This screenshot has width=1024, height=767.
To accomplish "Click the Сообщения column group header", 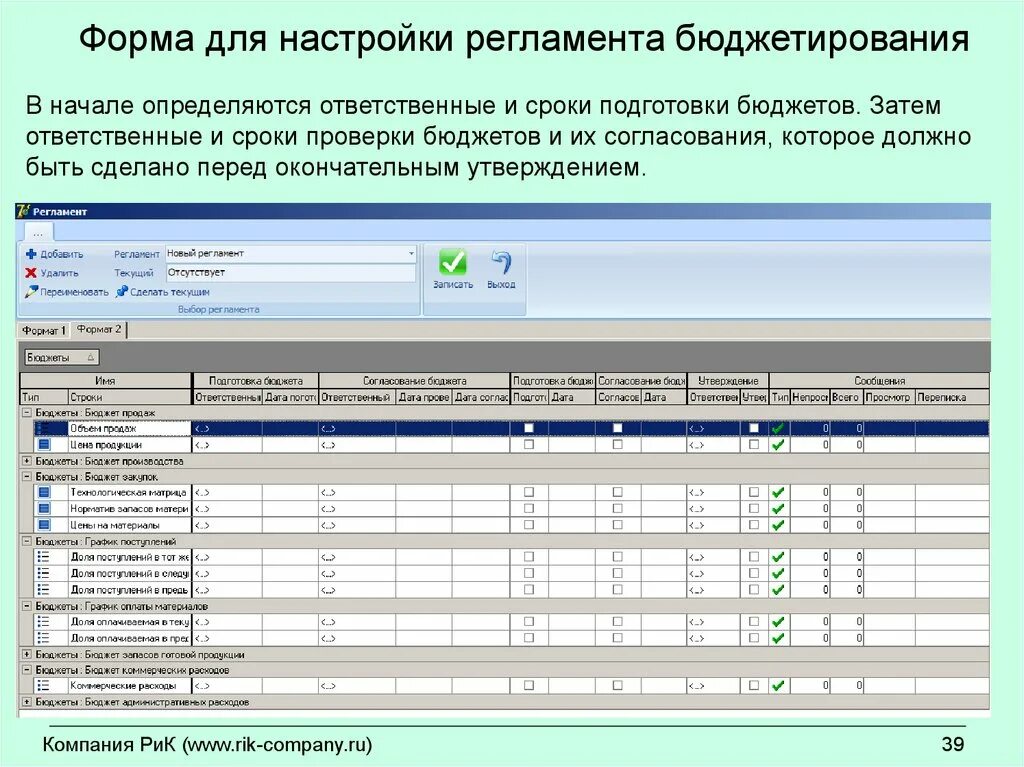I will tap(879, 380).
